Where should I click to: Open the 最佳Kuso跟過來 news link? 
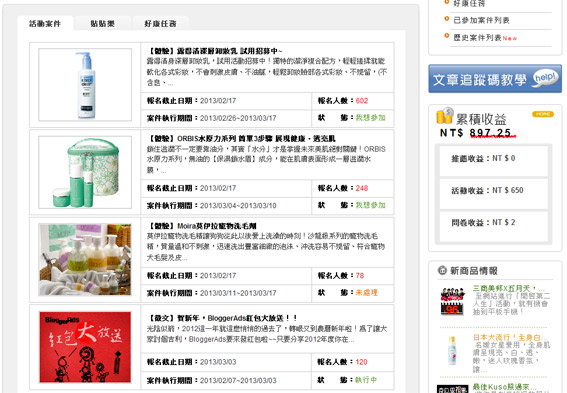click(505, 387)
